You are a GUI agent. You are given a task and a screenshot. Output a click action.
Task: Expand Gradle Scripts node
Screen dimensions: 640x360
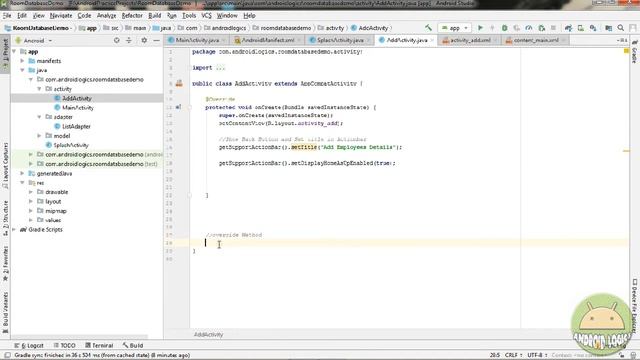(15, 230)
